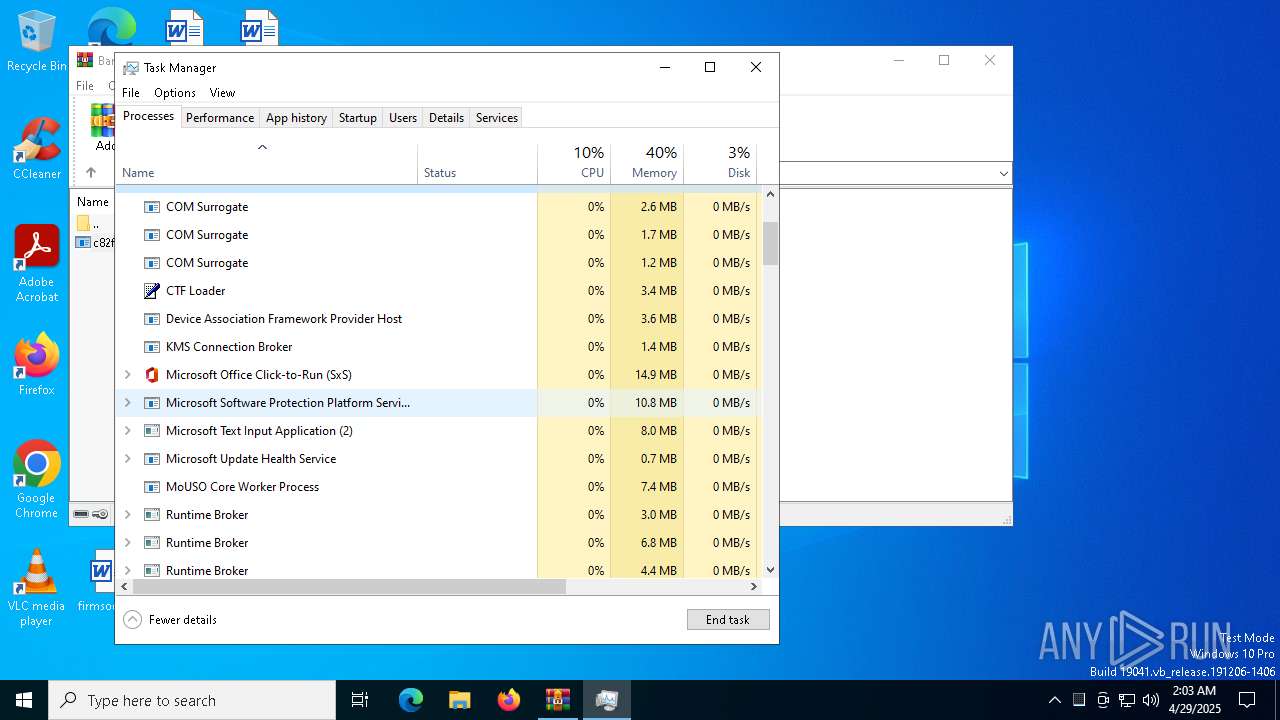The height and width of the screenshot is (720, 1280).
Task: Click the horizontal scrollbar thumb in process list
Action: [349, 587]
